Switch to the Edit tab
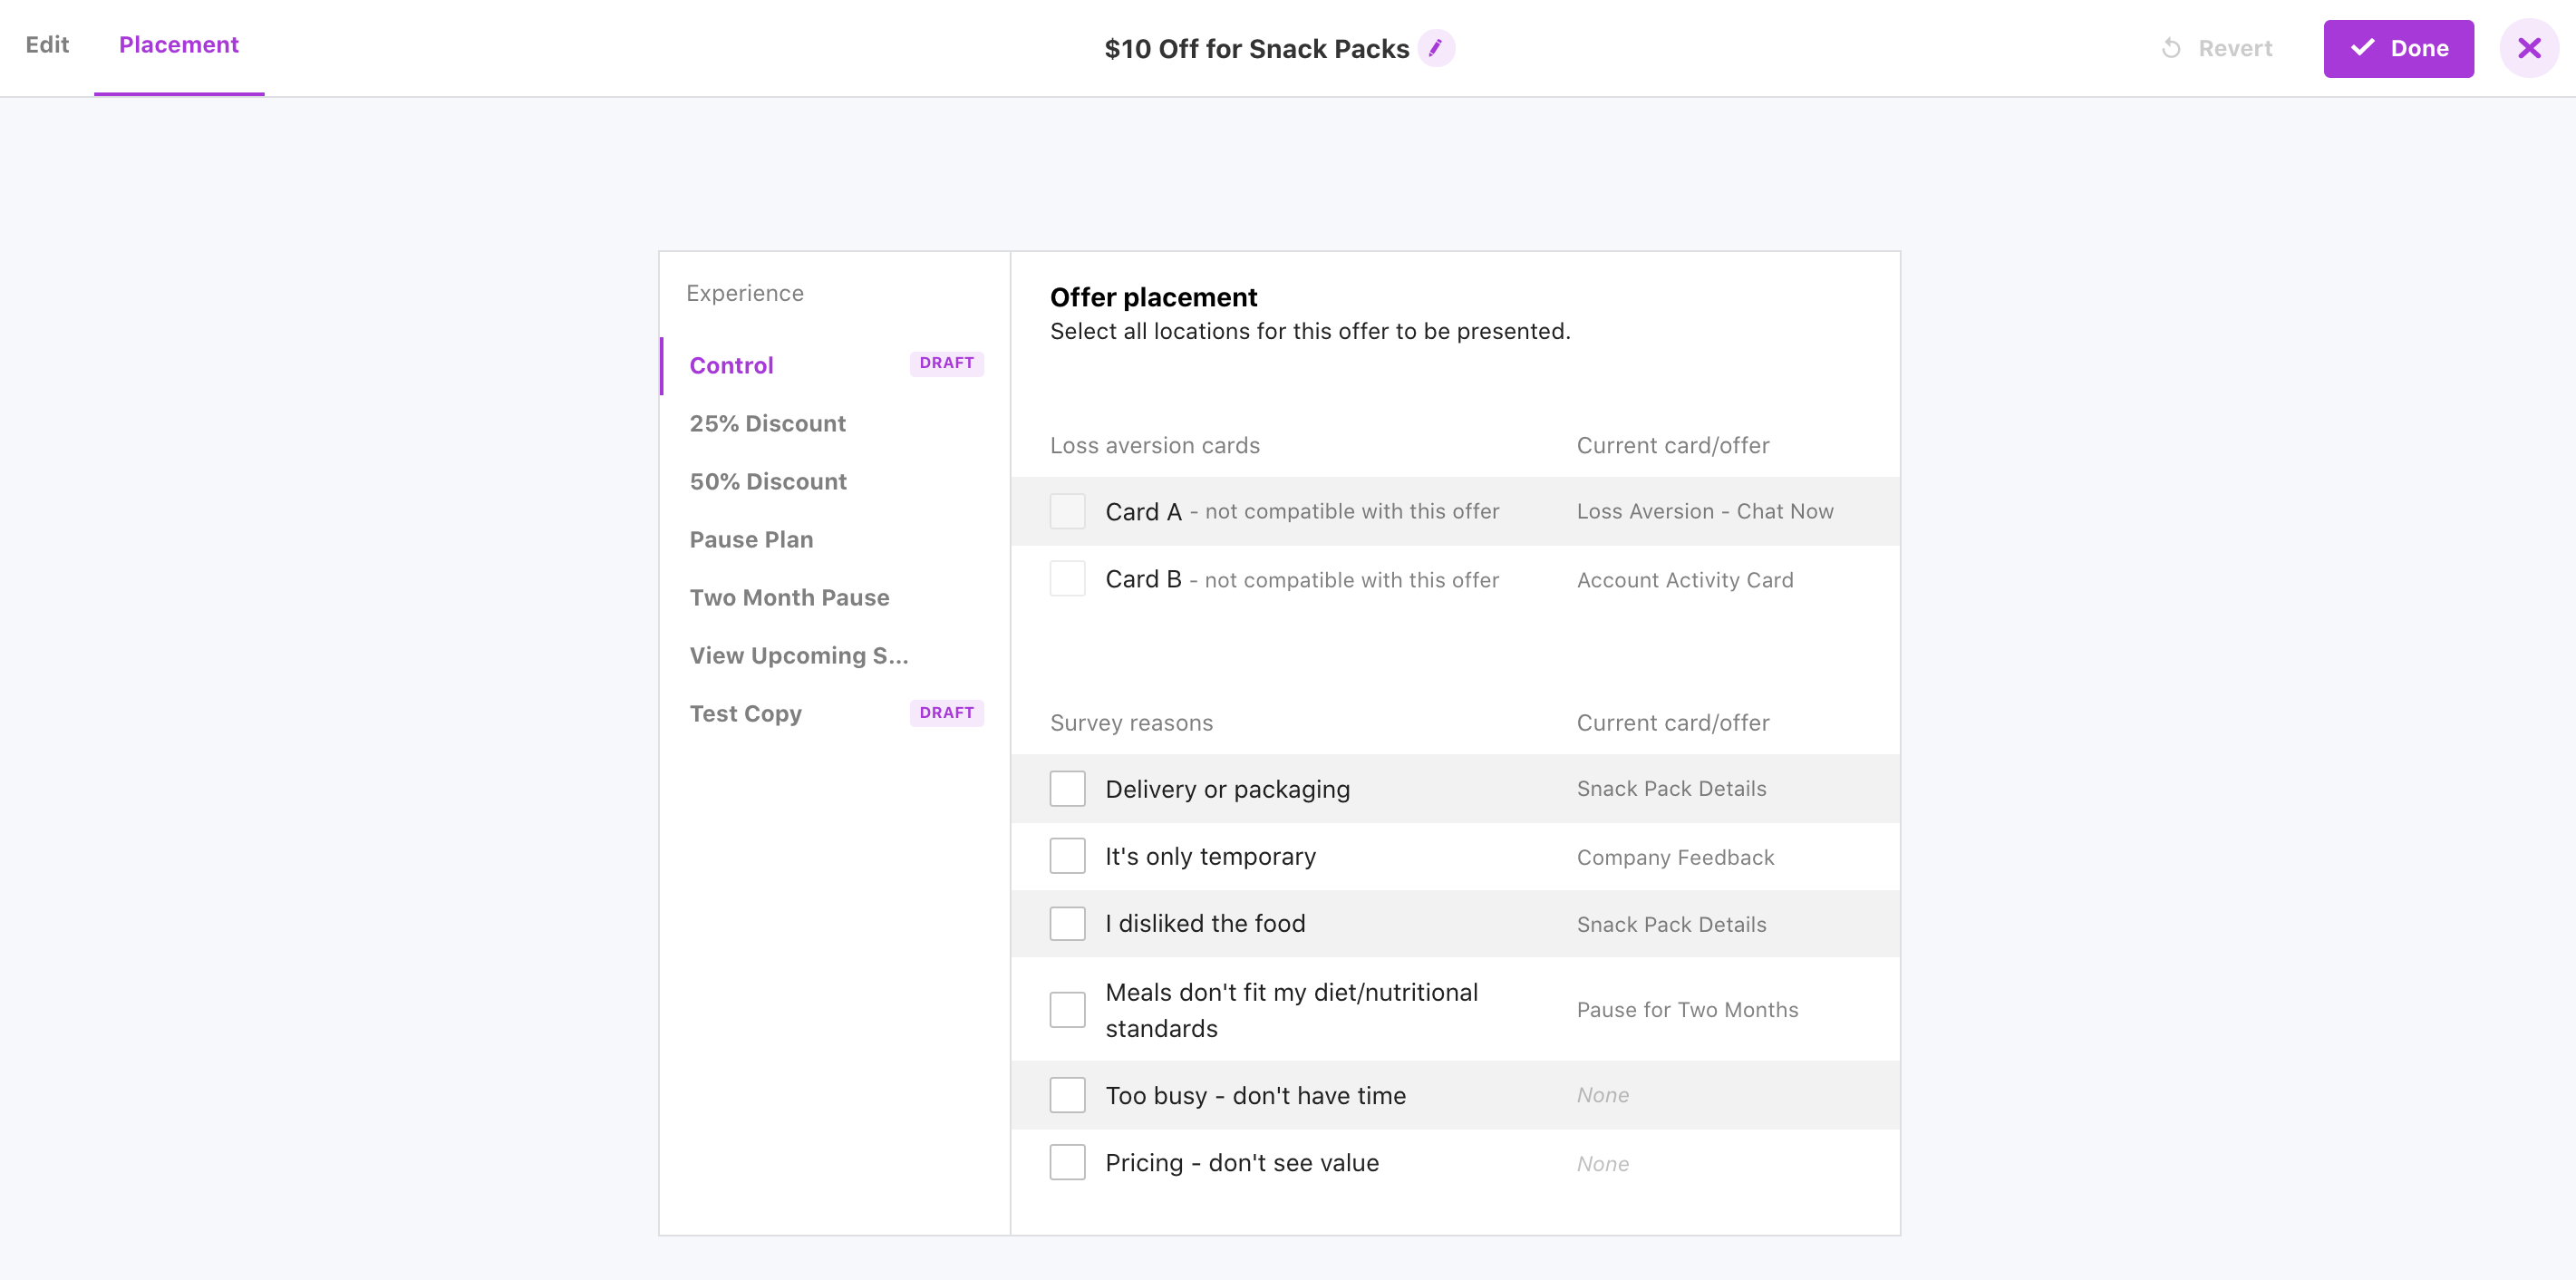The height and width of the screenshot is (1280, 2576). coord(47,45)
